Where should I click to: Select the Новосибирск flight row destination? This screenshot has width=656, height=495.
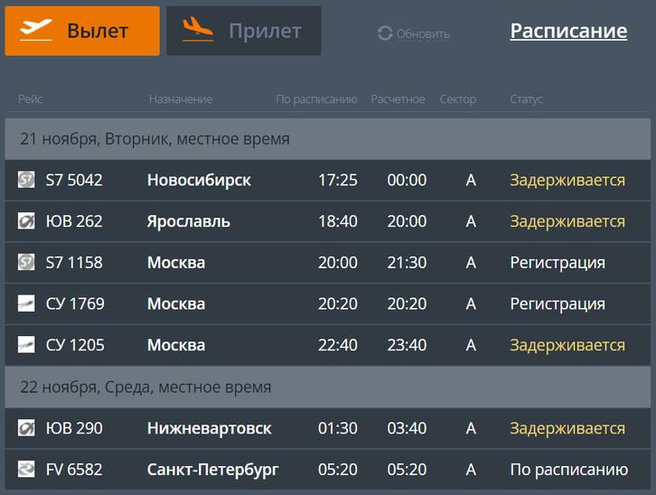click(198, 180)
